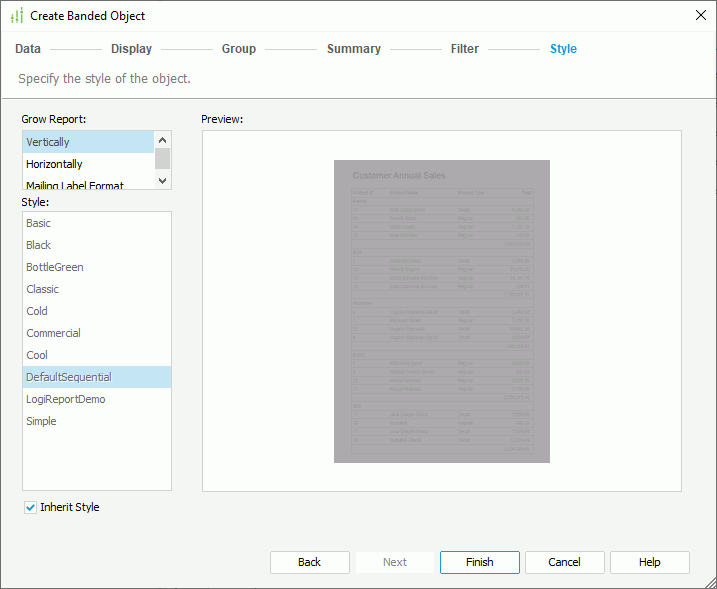Pick the Classic style from list

pos(43,289)
